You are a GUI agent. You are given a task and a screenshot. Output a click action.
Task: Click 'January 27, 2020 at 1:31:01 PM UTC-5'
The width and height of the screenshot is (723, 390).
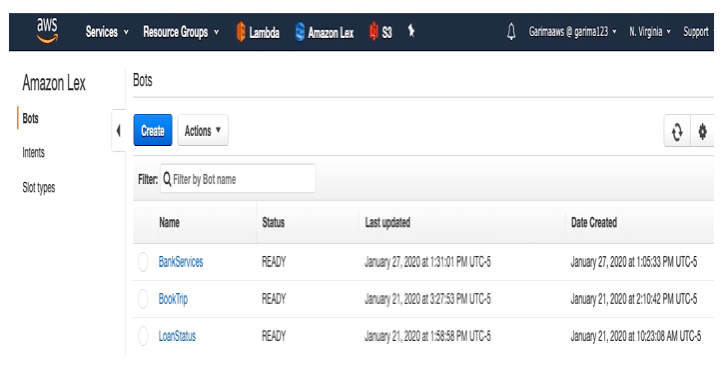(427, 262)
